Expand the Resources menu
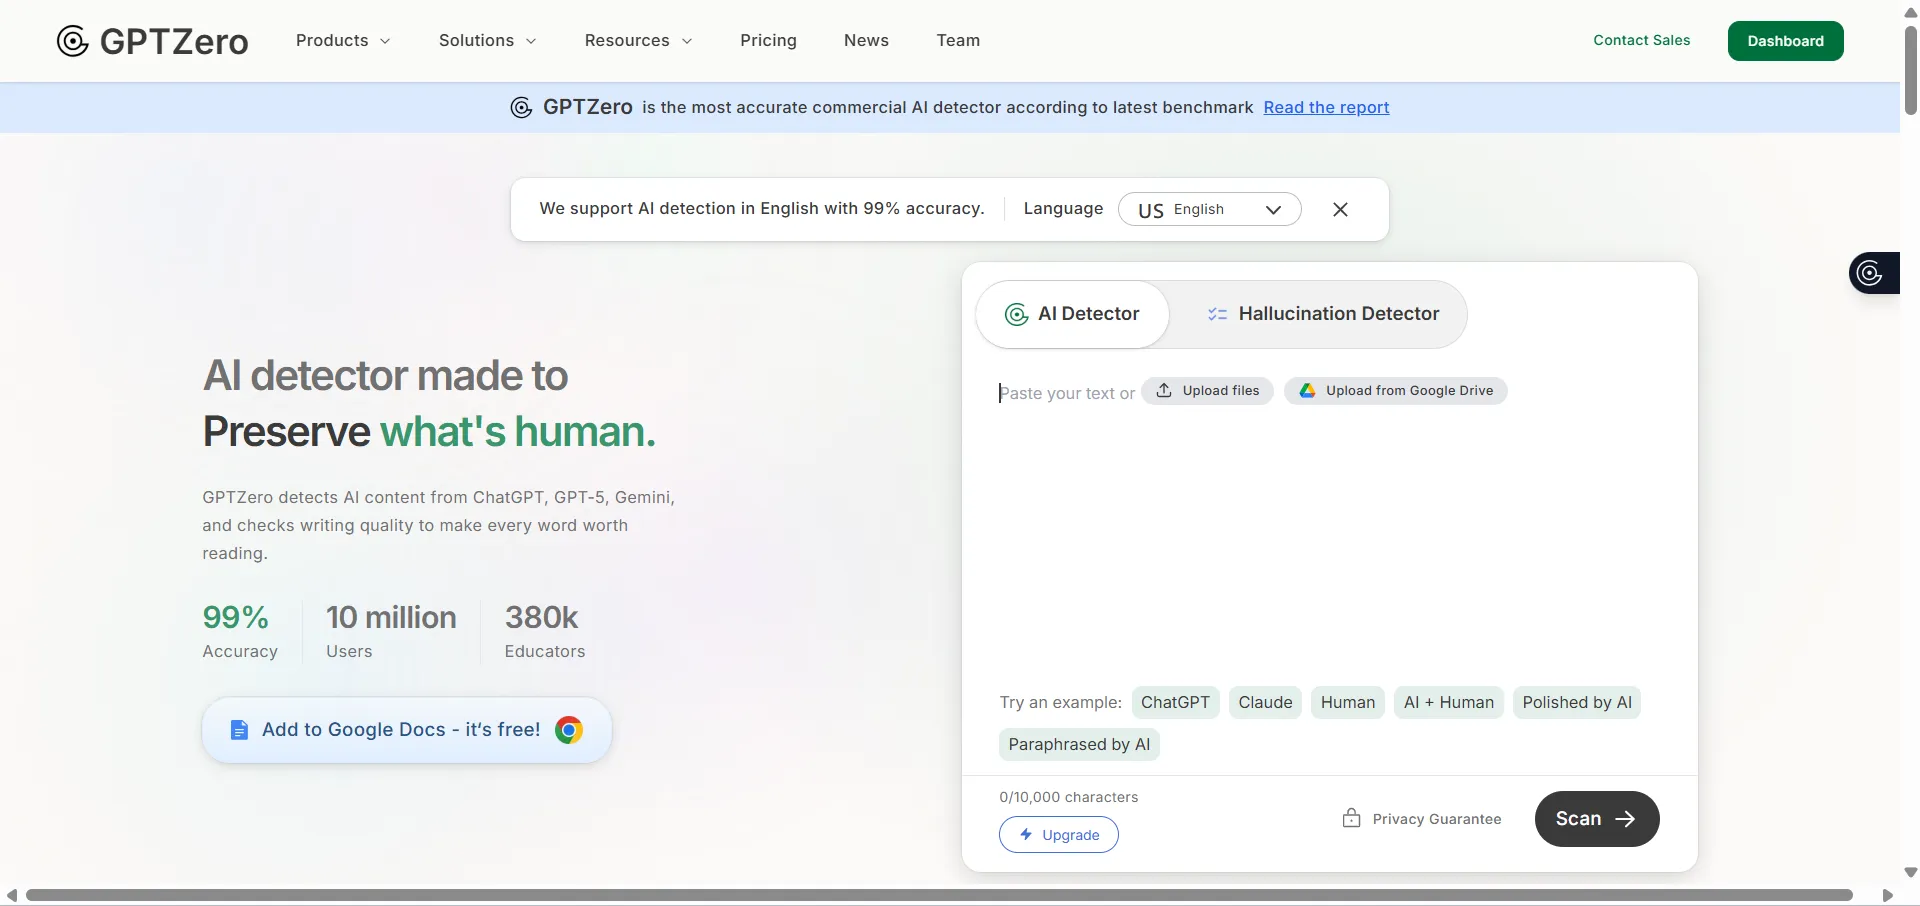 pyautogui.click(x=637, y=41)
